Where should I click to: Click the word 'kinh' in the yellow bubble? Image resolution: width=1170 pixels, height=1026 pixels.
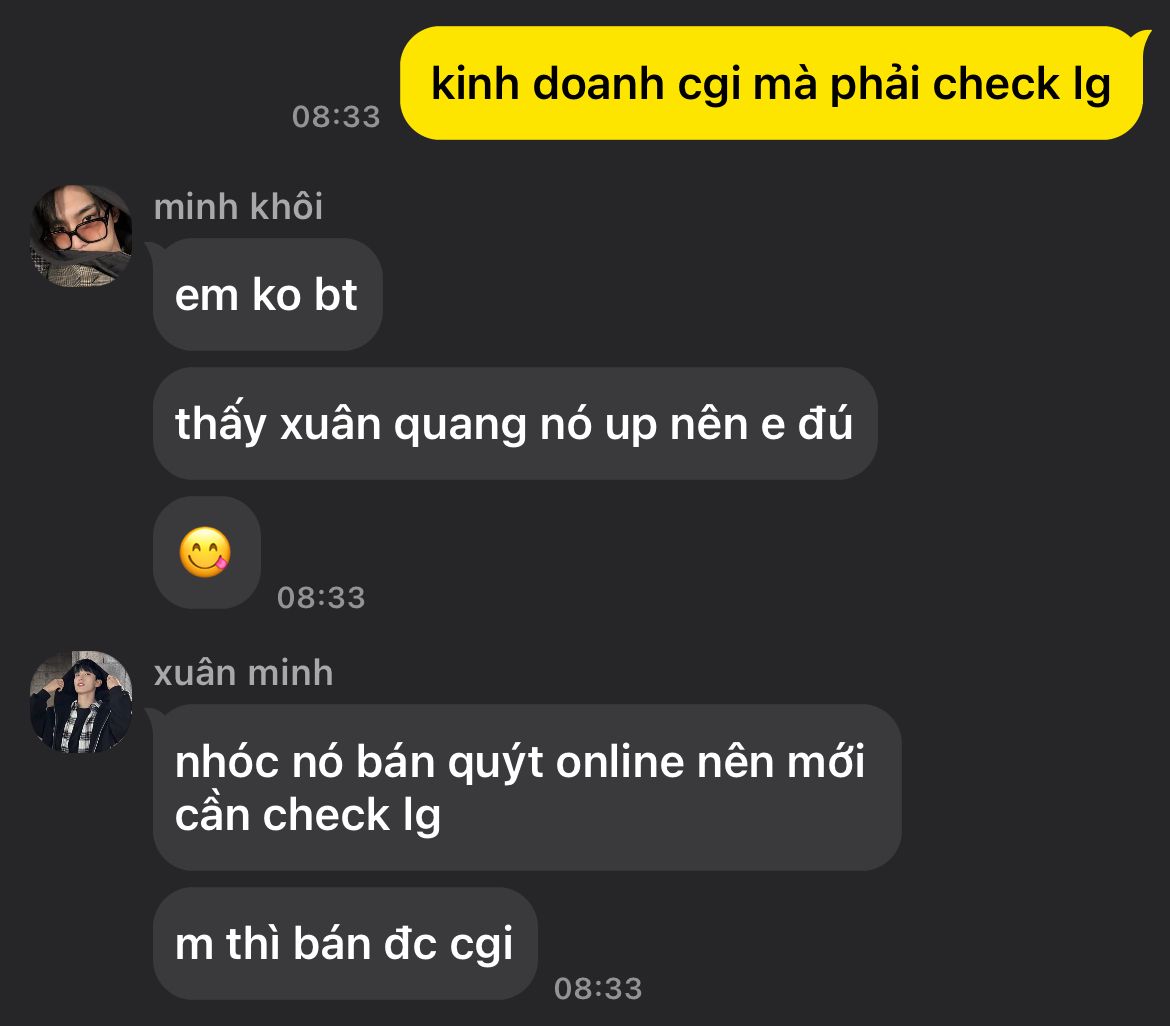click(475, 83)
